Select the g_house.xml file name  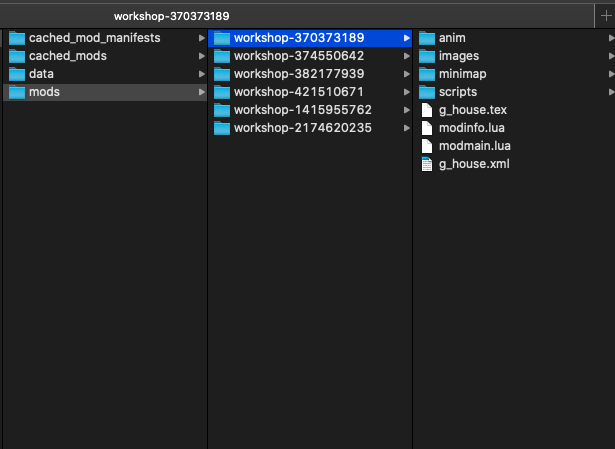tap(474, 164)
